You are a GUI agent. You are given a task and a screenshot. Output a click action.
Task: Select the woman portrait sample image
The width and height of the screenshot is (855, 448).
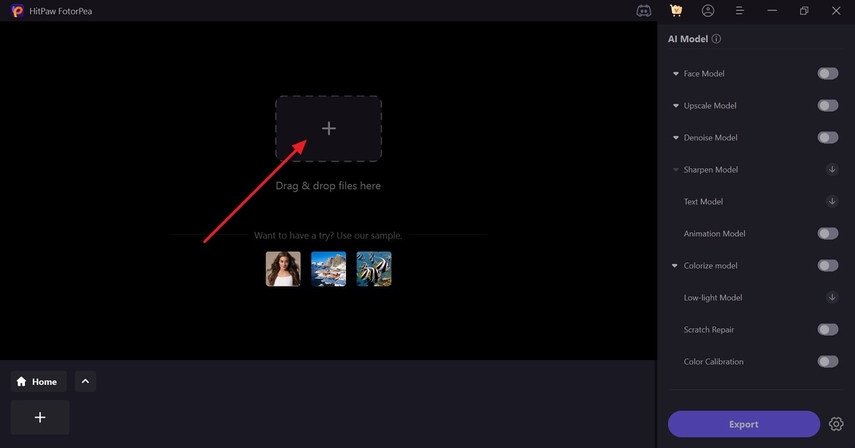click(x=283, y=269)
